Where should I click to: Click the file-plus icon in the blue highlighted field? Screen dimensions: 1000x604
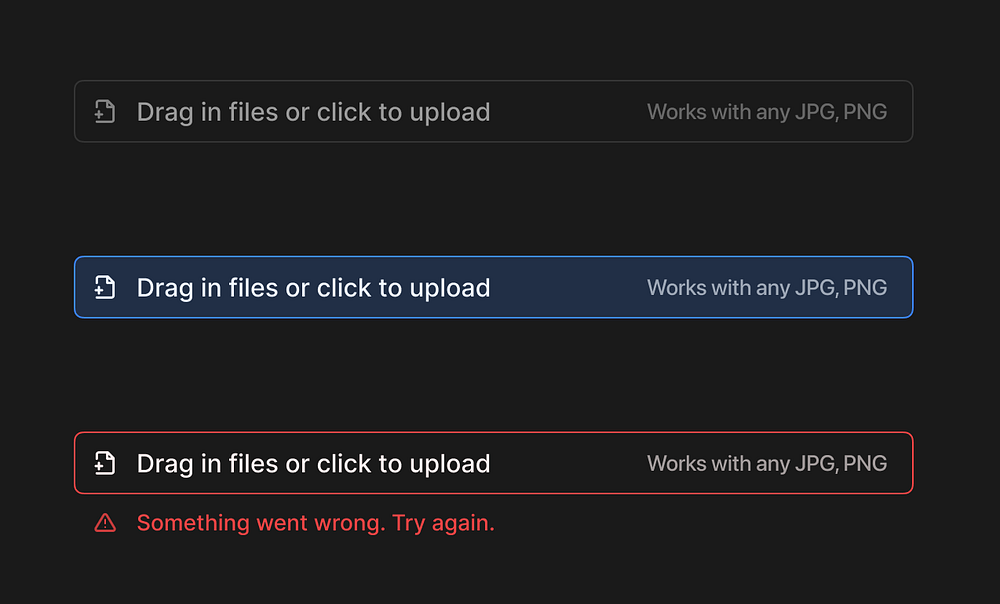(x=105, y=287)
